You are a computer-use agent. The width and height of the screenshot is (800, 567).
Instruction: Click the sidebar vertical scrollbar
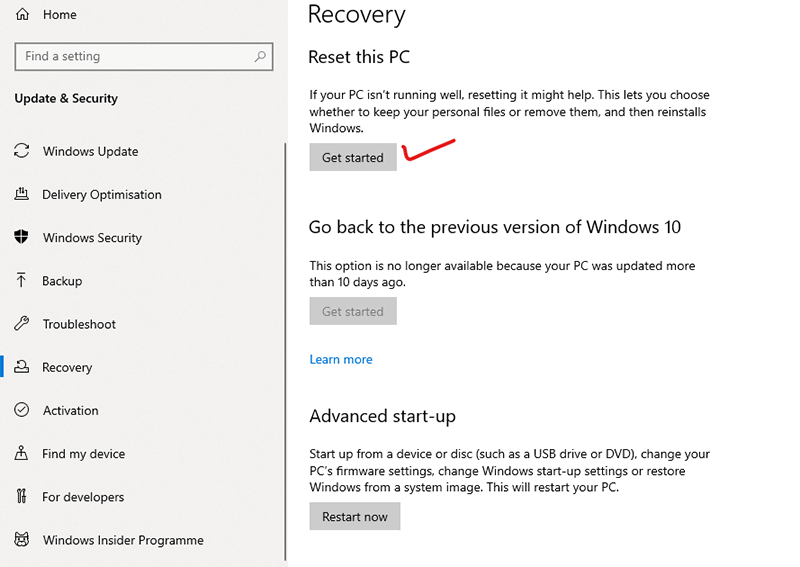pyautogui.click(x=286, y=350)
